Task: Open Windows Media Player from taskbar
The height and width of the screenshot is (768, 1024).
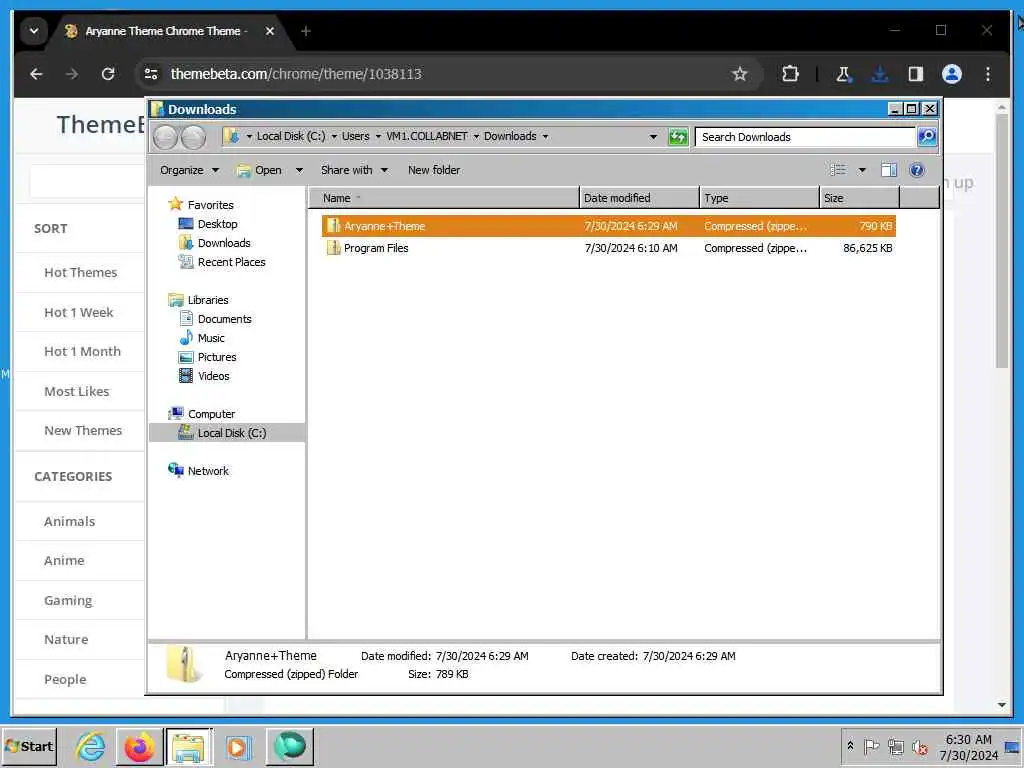Action: coord(238,746)
